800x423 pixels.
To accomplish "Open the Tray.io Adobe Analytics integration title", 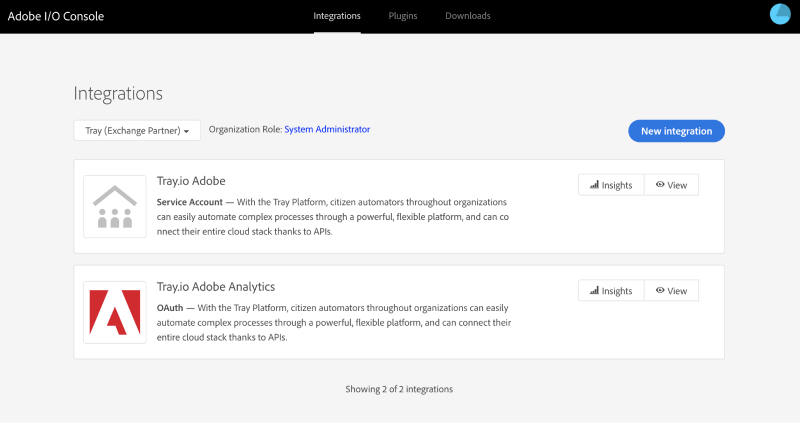I will [x=215, y=287].
